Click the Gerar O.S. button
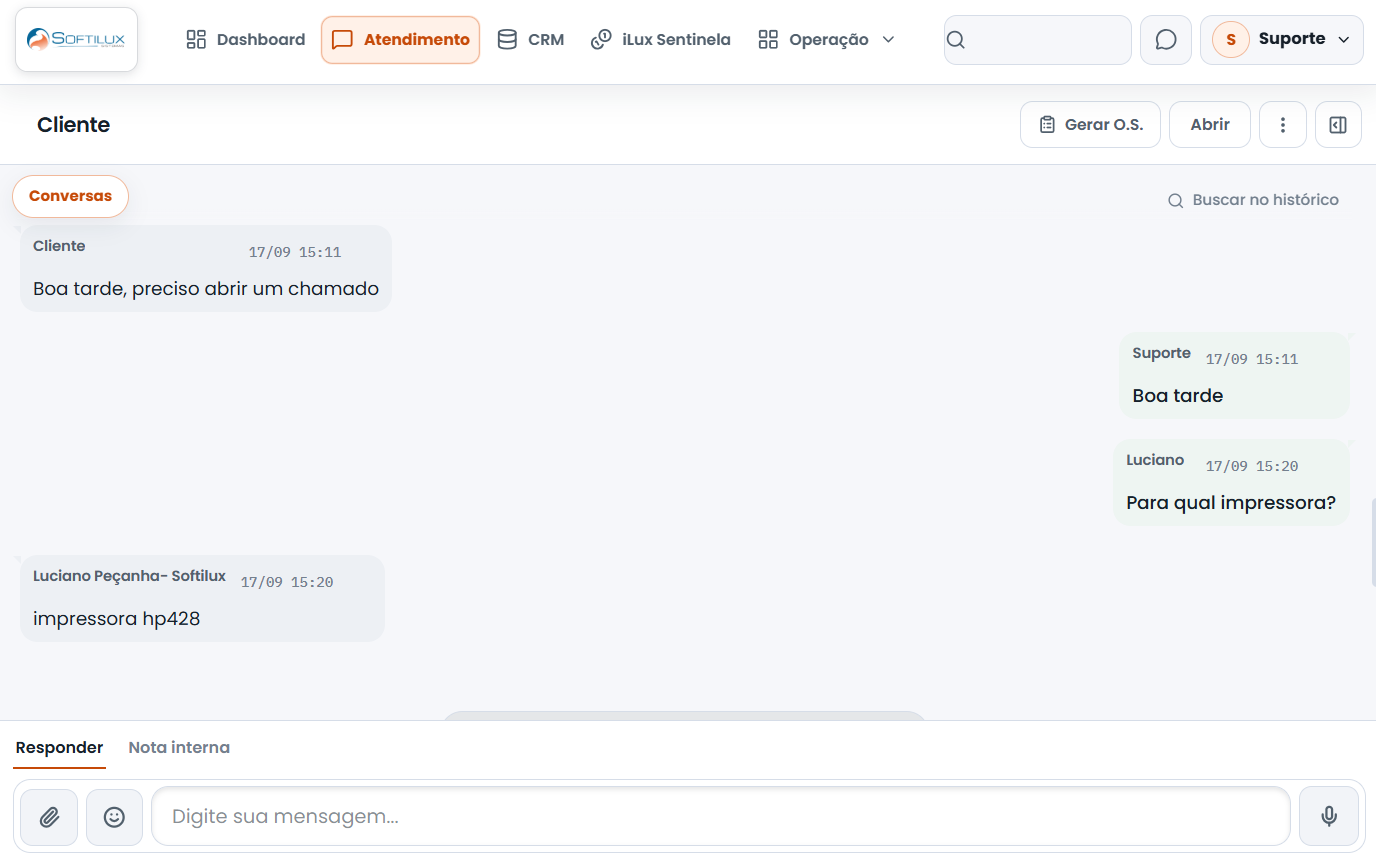 tap(1090, 125)
